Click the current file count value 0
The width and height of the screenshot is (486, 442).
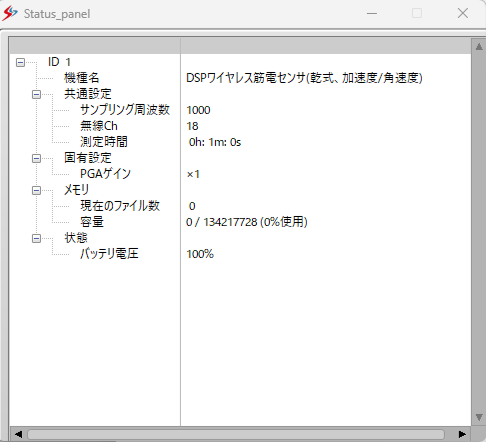(192, 206)
